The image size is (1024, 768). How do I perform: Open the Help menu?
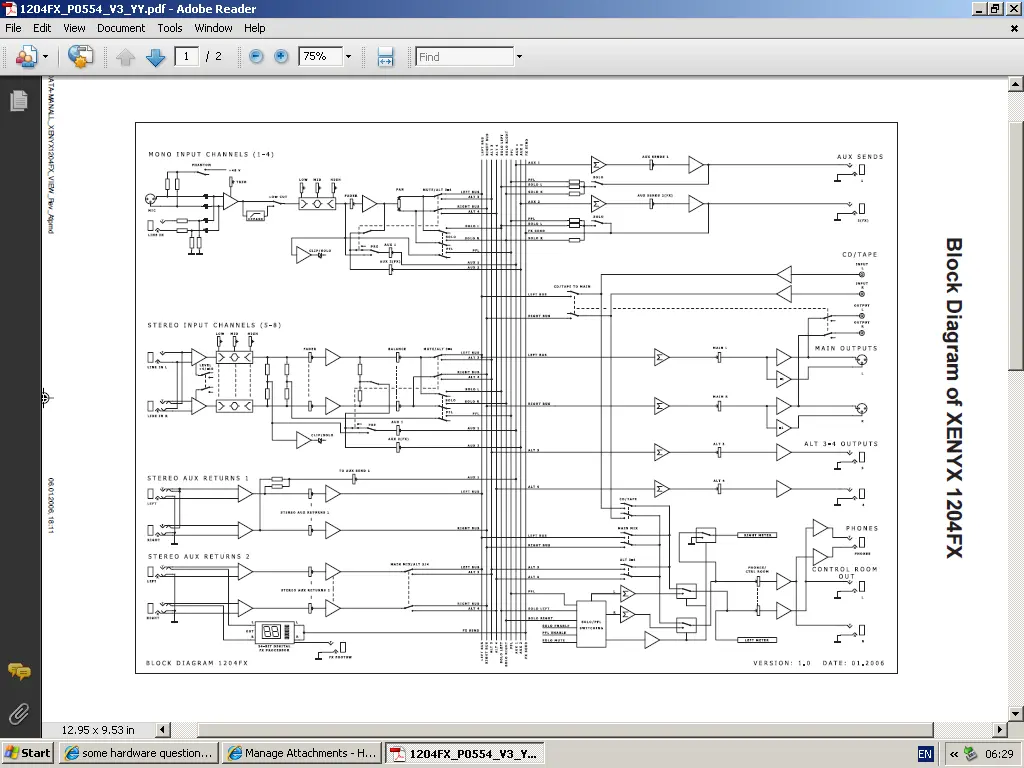[255, 28]
